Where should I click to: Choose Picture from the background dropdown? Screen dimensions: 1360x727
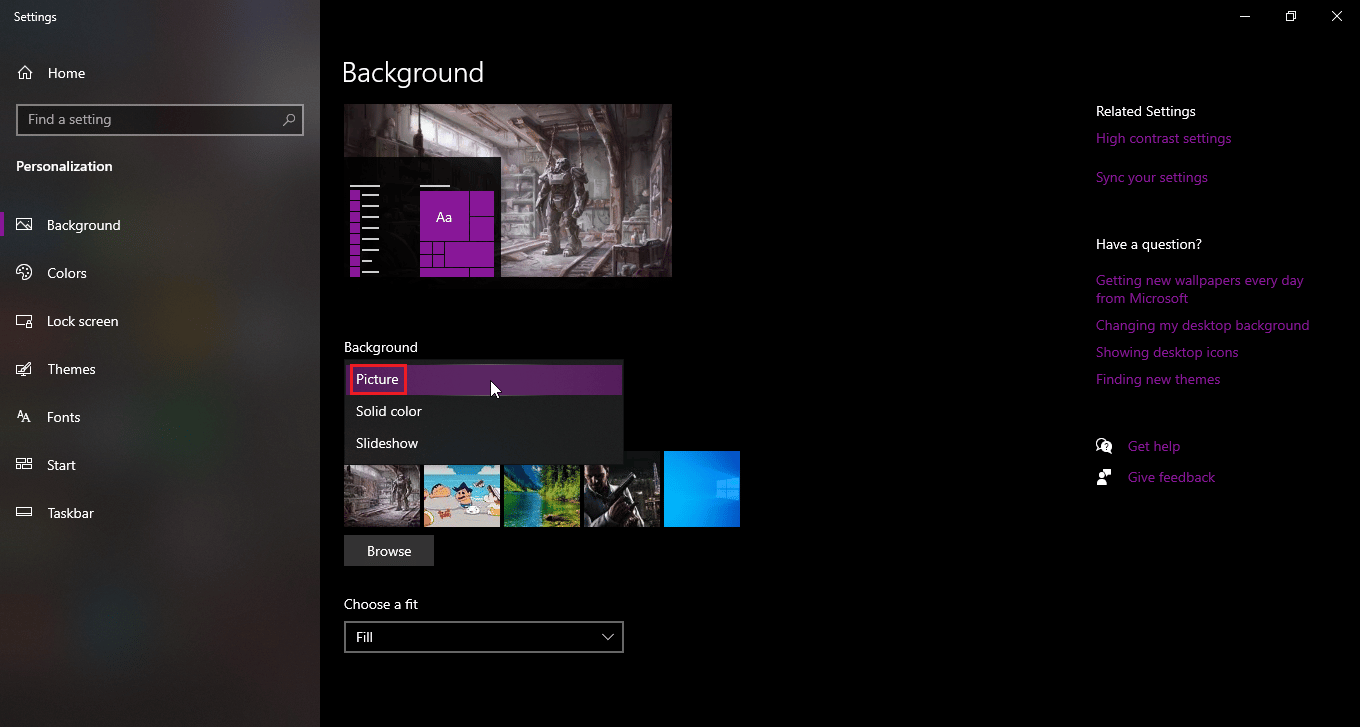click(378, 380)
